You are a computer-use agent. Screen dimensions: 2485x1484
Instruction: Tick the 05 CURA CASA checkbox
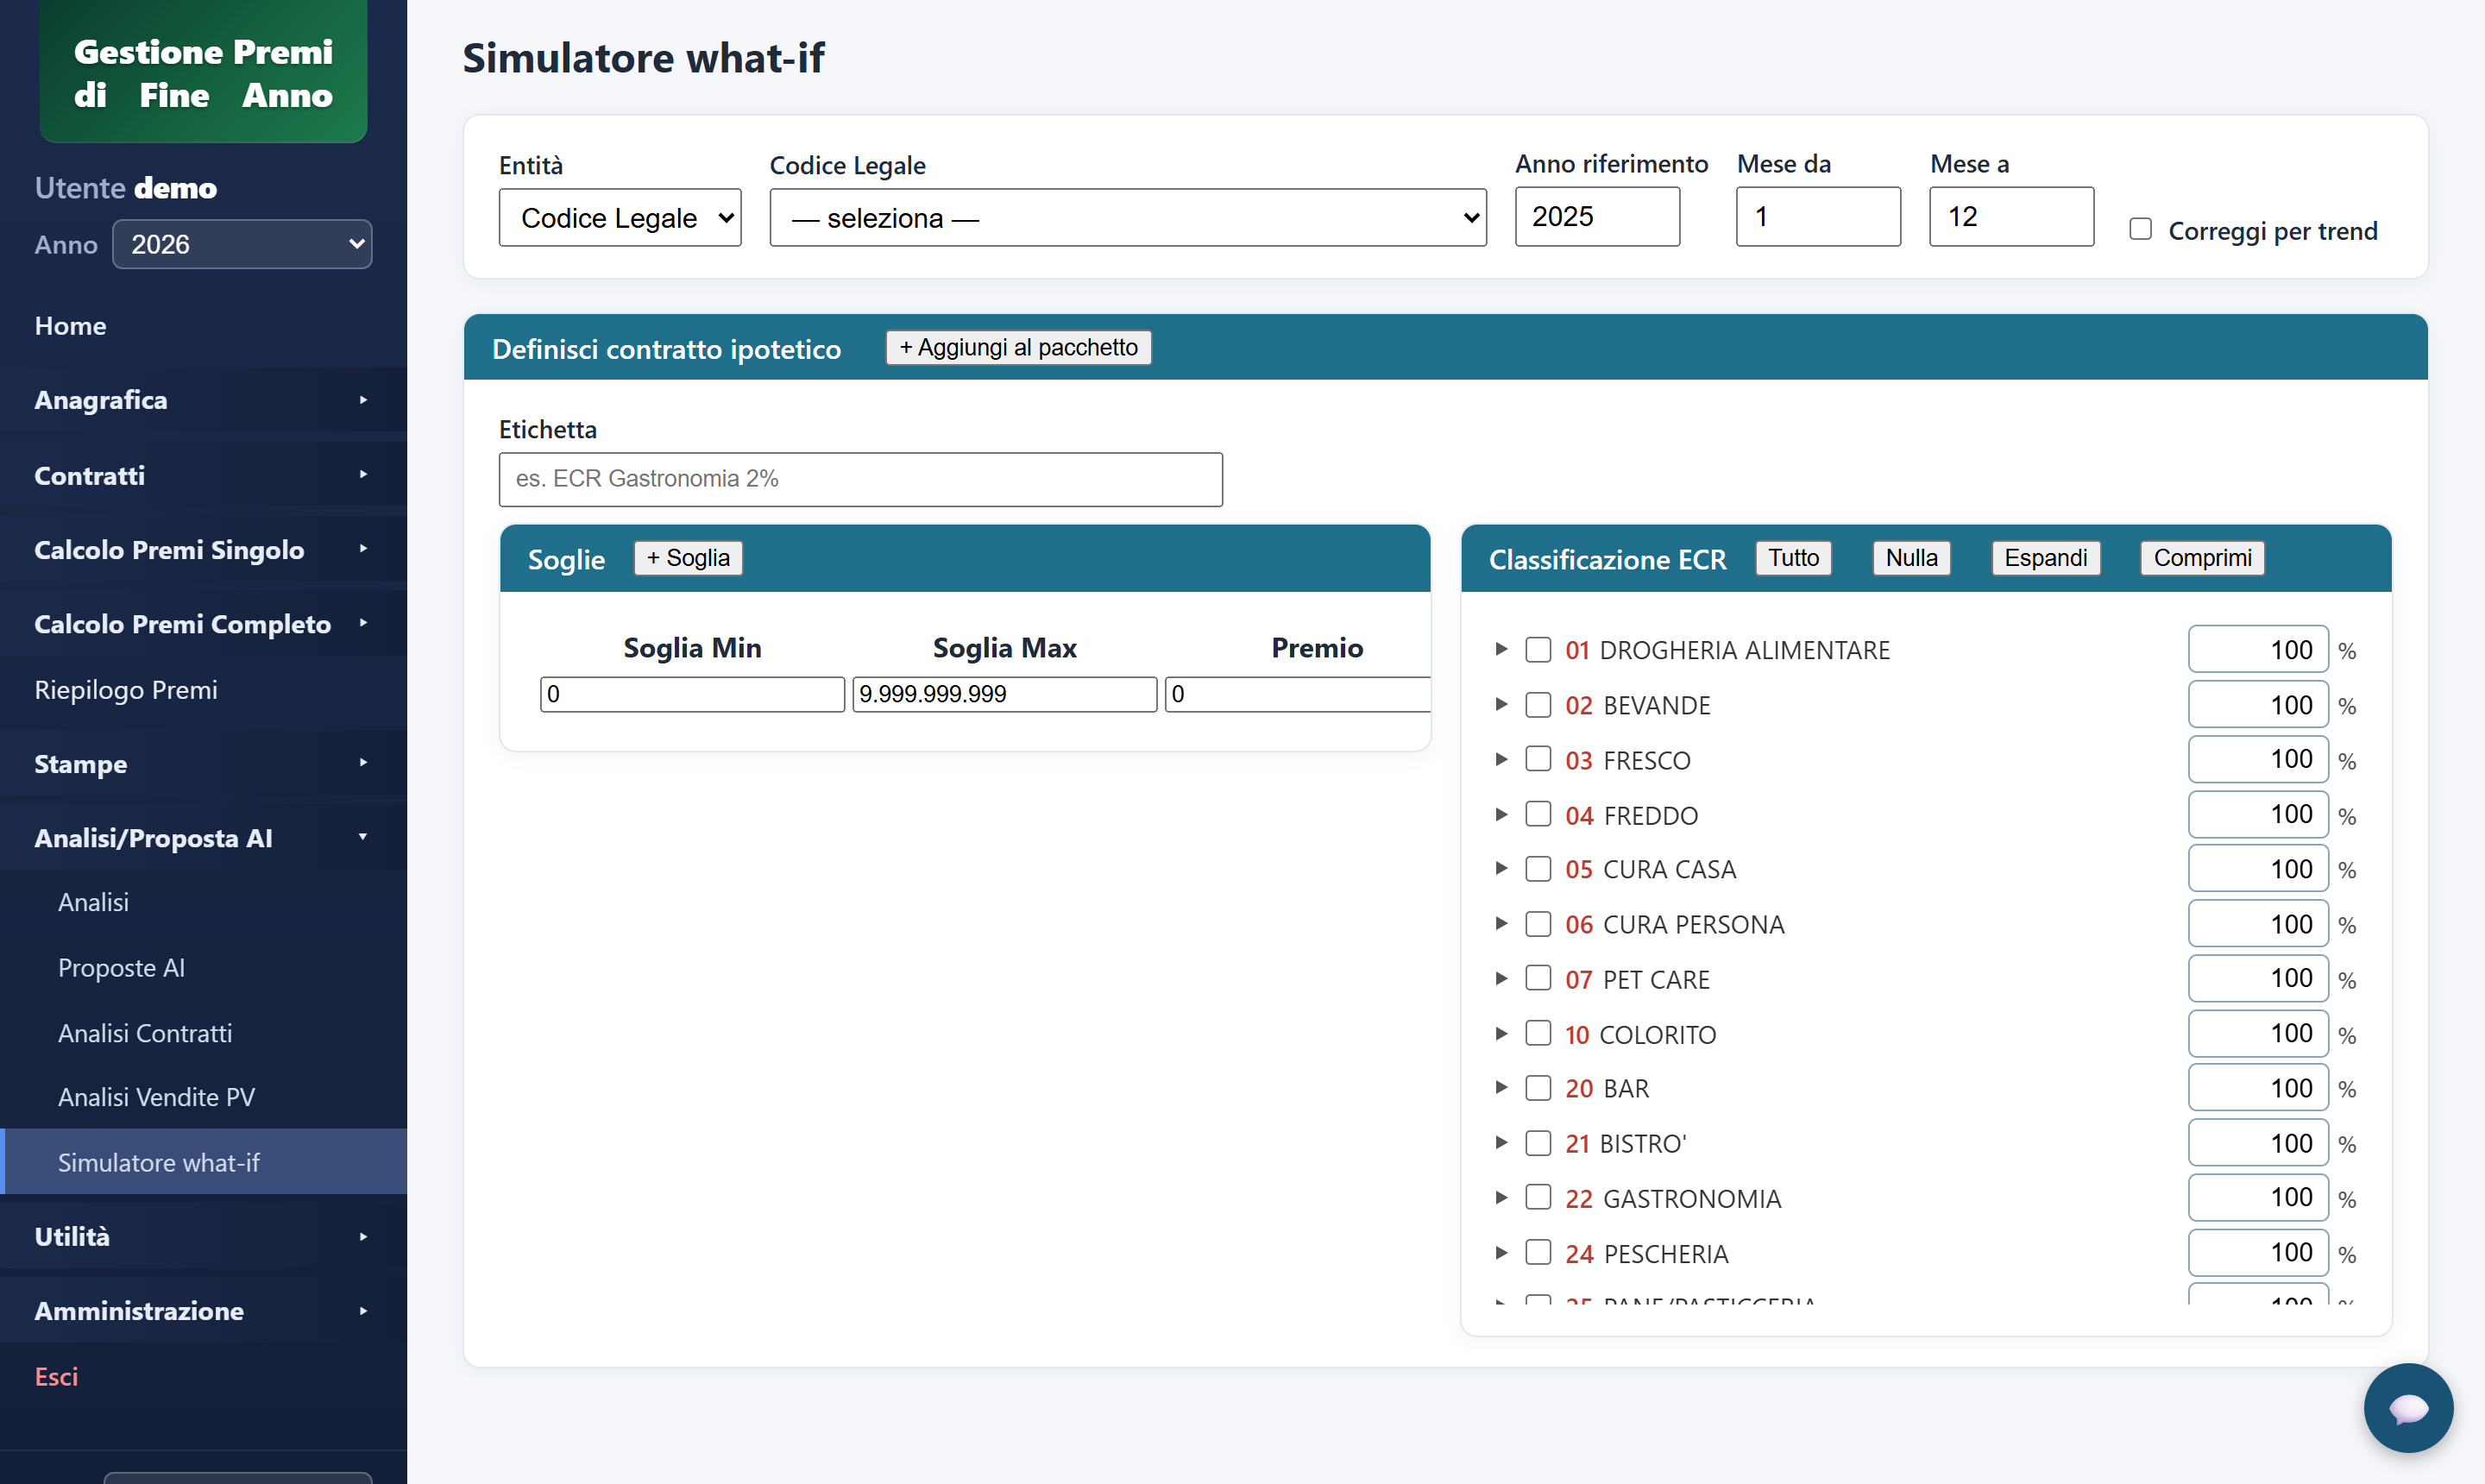click(1538, 869)
